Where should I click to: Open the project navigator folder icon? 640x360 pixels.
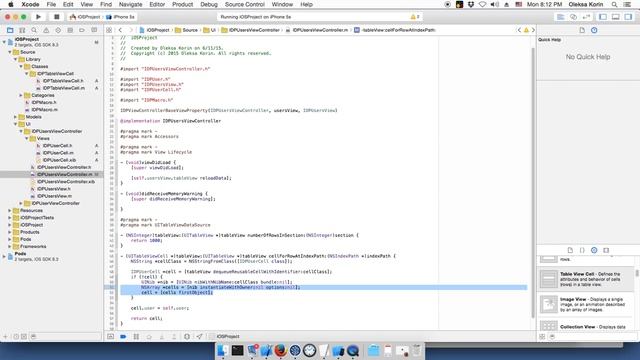(x=10, y=30)
